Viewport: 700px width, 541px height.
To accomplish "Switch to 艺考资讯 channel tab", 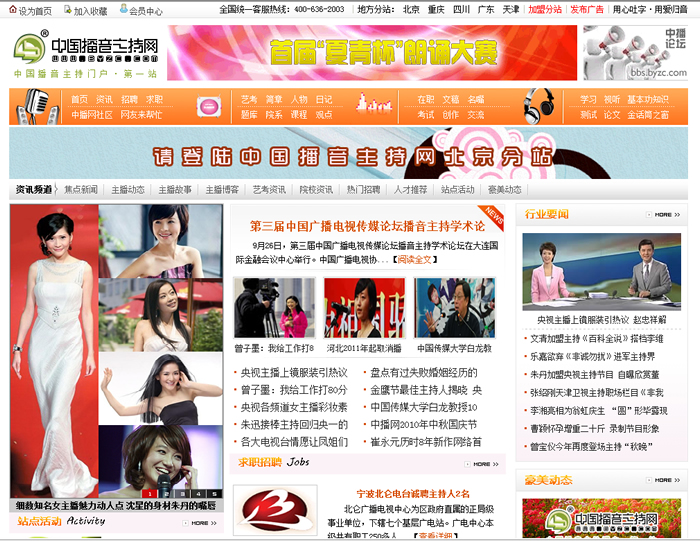I will pyautogui.click(x=269, y=190).
